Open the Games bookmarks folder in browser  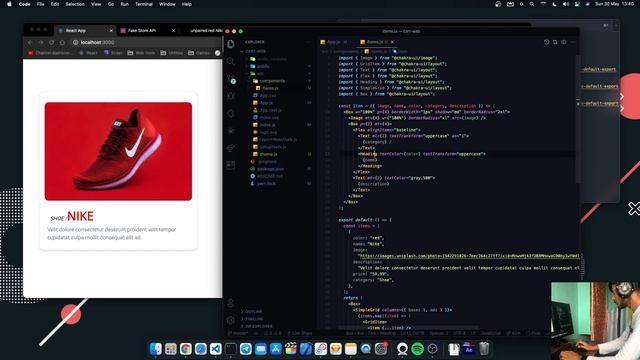tap(199, 53)
